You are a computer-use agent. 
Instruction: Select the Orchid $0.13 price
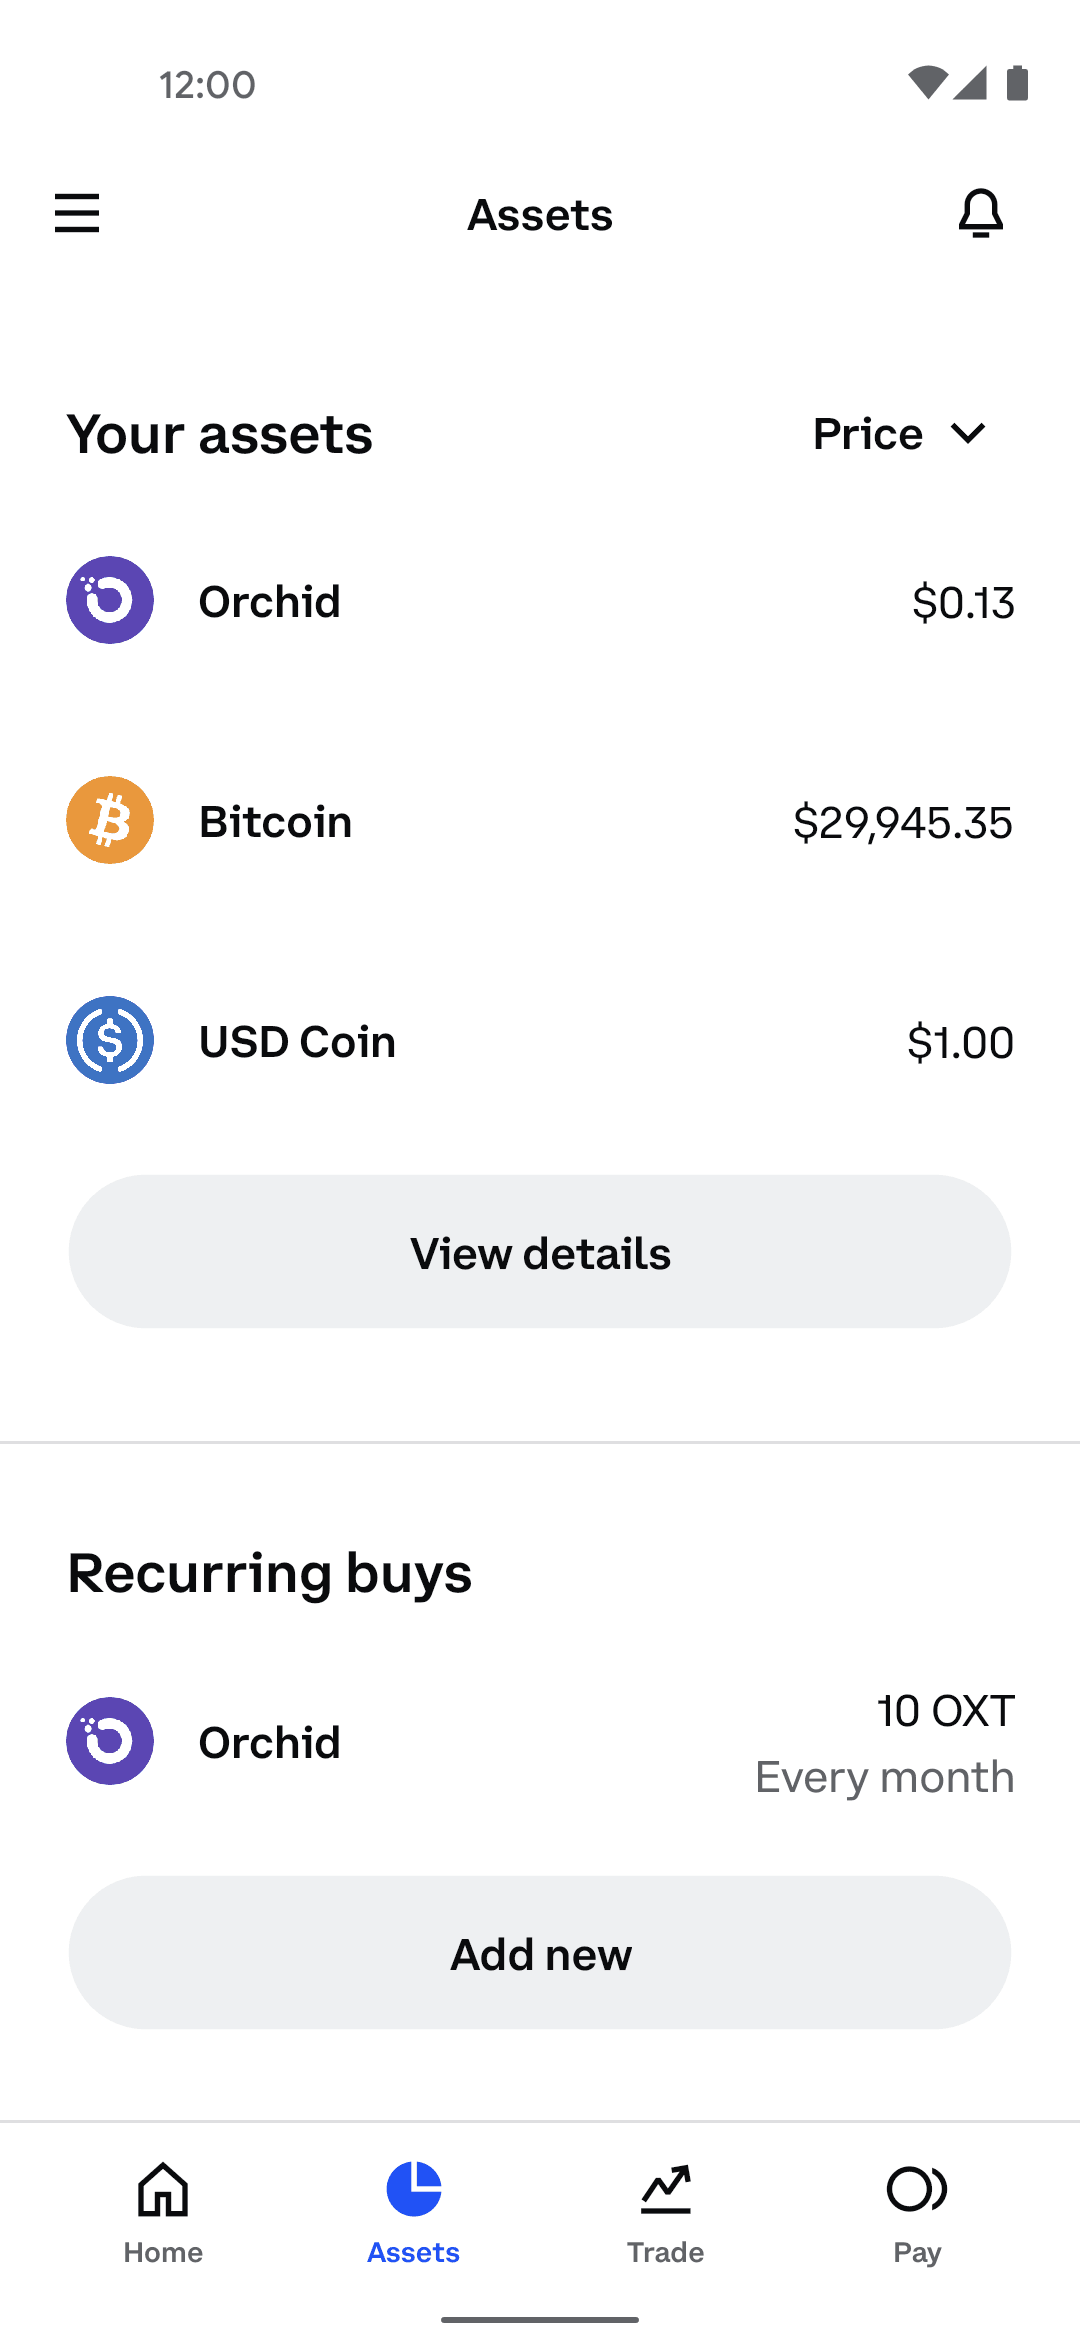[x=963, y=602]
